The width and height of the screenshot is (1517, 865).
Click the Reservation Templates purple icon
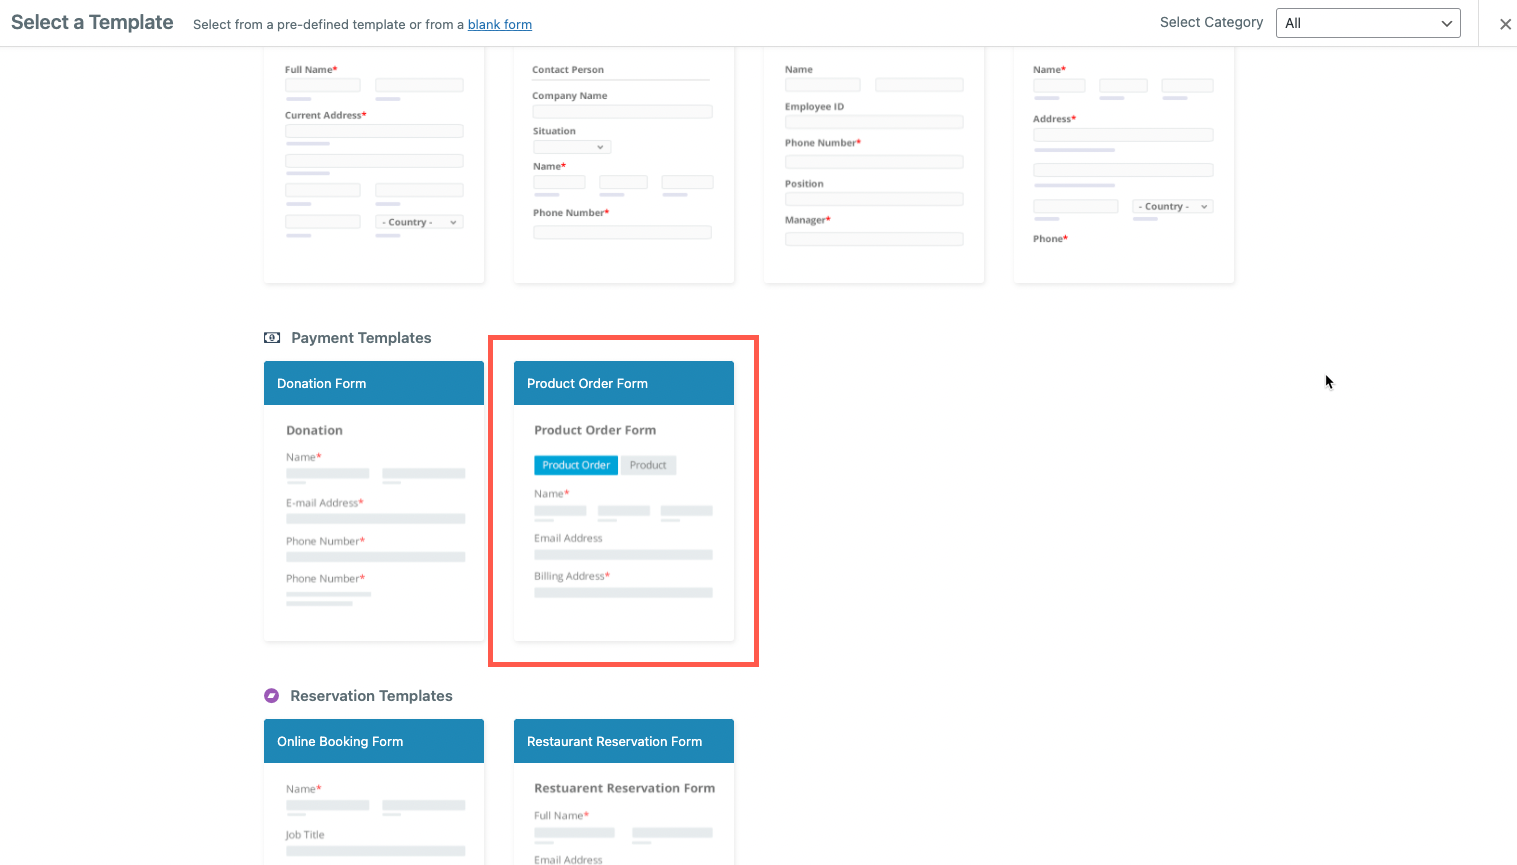[271, 696]
